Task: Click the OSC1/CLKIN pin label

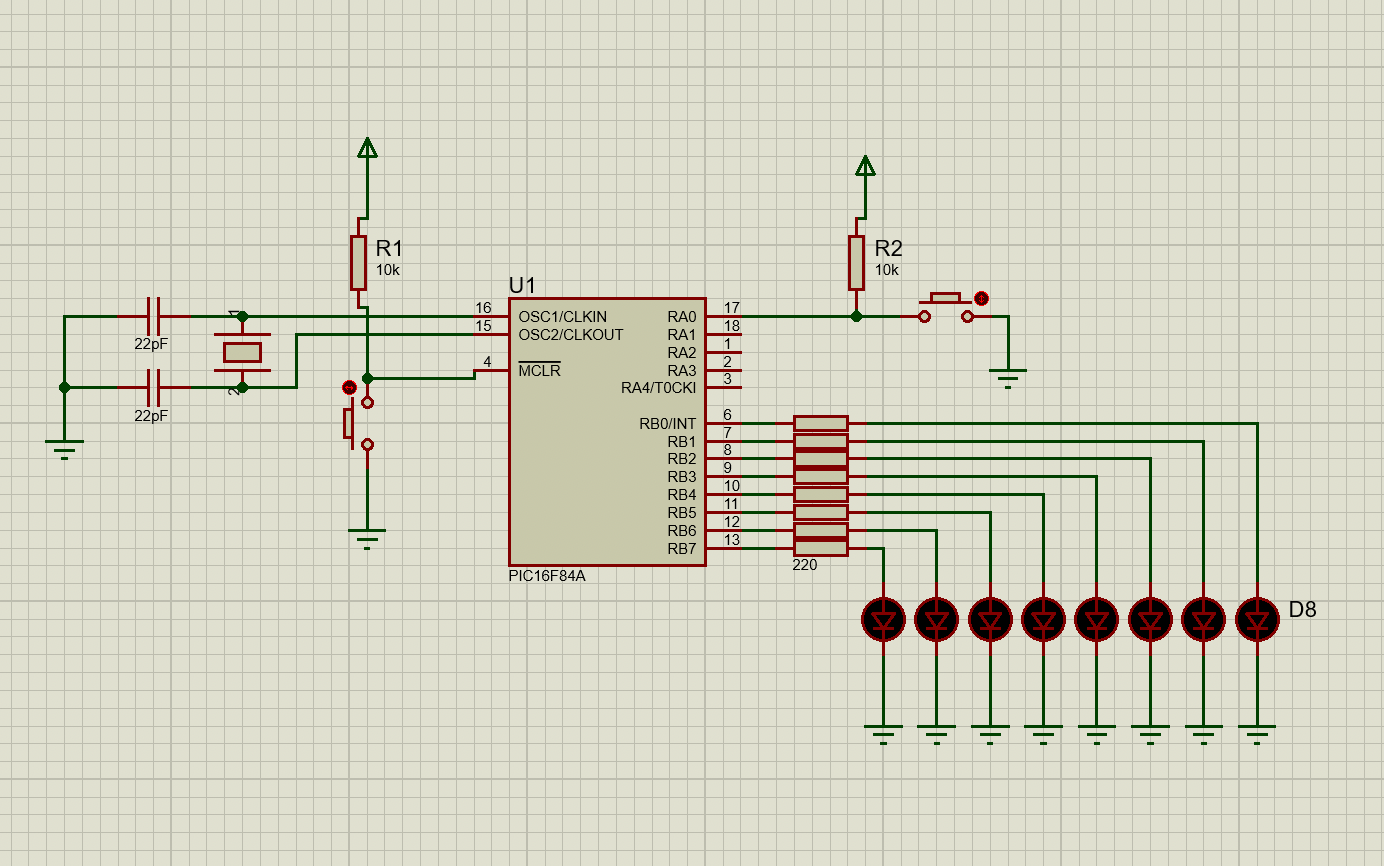Action: click(x=562, y=317)
